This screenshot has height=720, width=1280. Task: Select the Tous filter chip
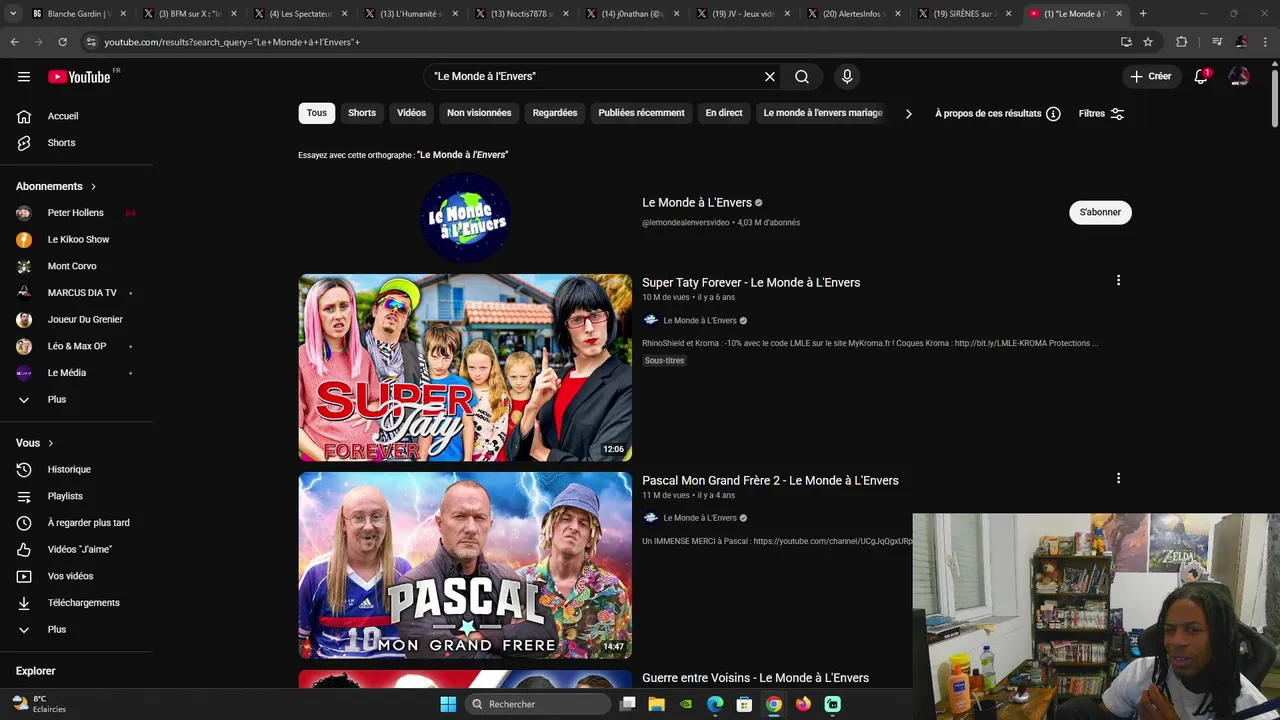(317, 113)
